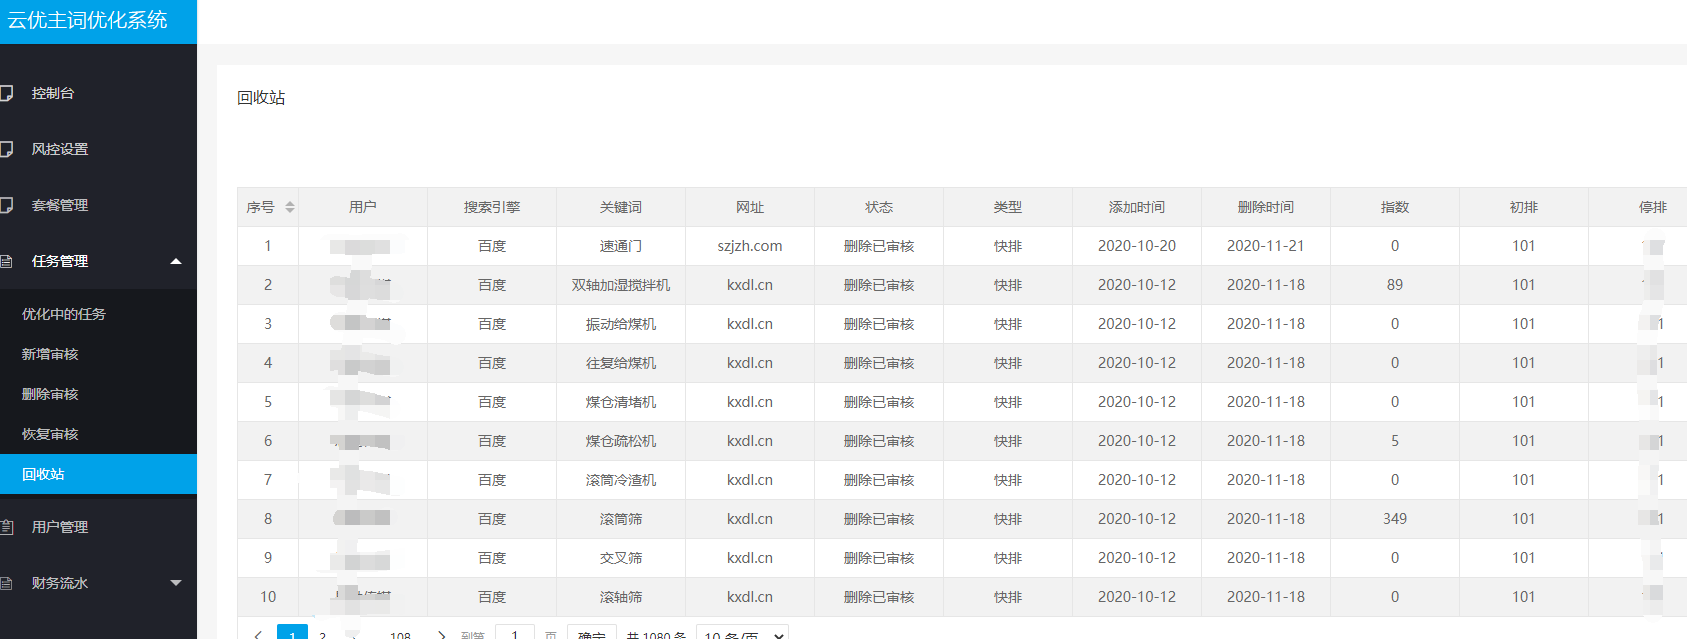Click keyword cell 滚筒冷渣机

(621, 480)
